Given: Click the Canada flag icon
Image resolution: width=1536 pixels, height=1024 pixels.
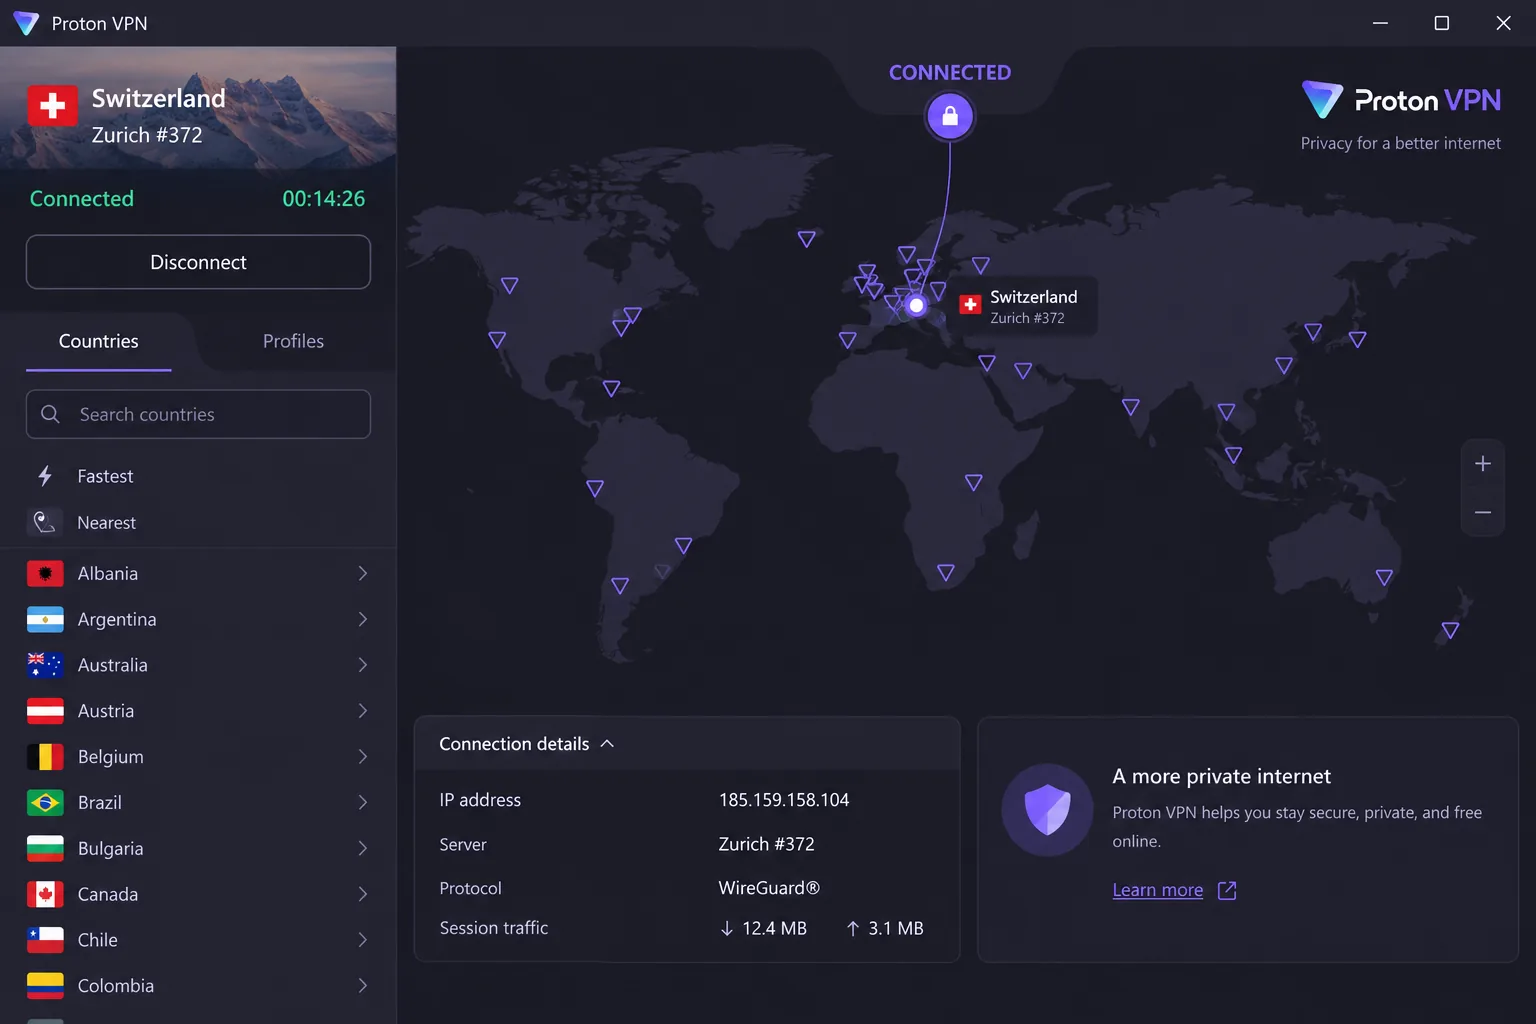Looking at the screenshot, I should click(45, 894).
